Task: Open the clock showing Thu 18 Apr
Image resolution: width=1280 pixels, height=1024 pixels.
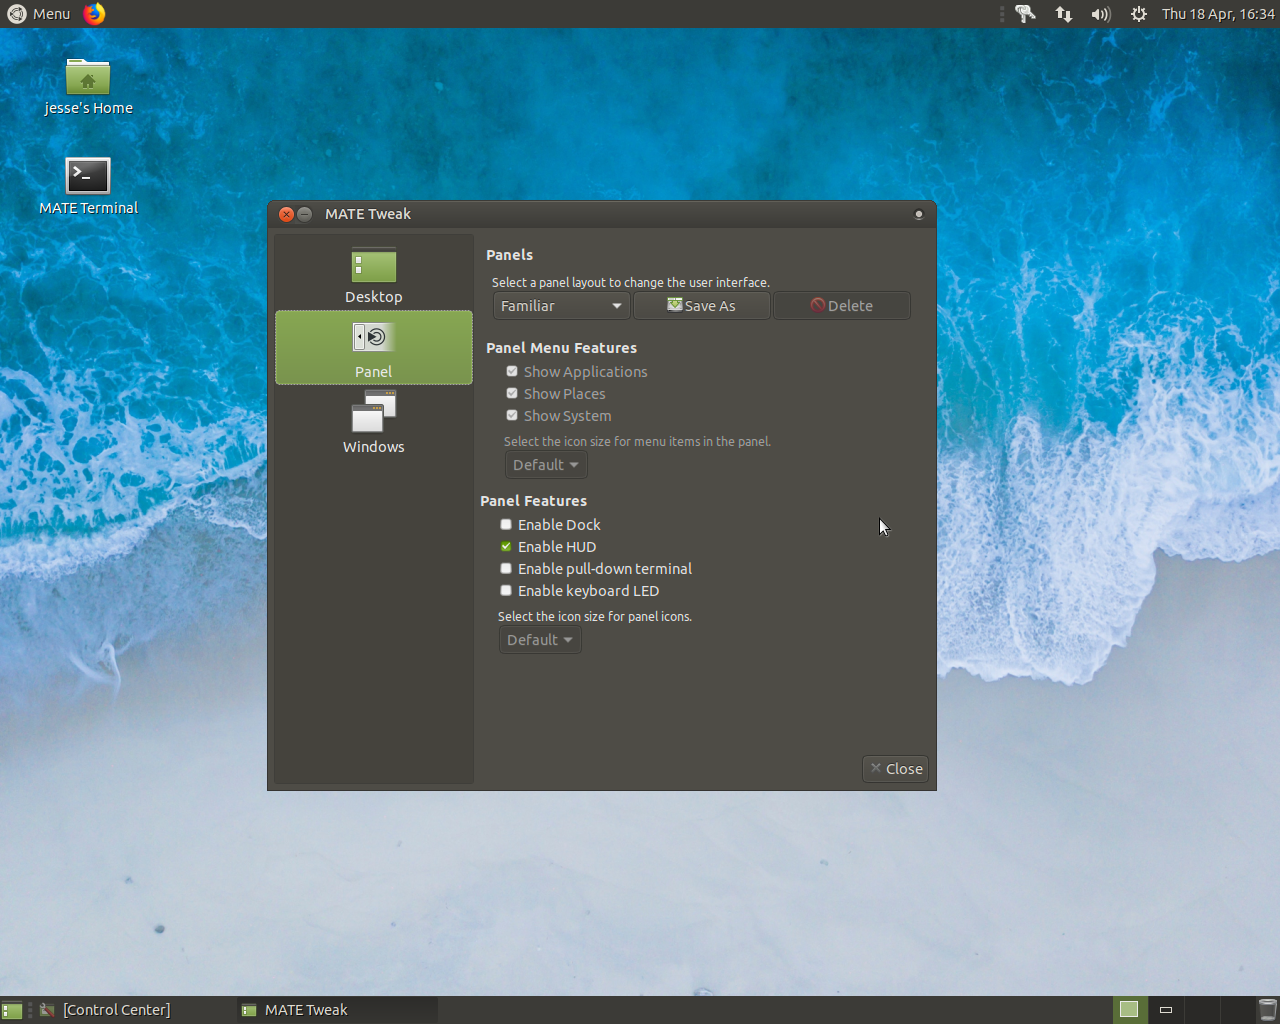Action: pos(1218,14)
